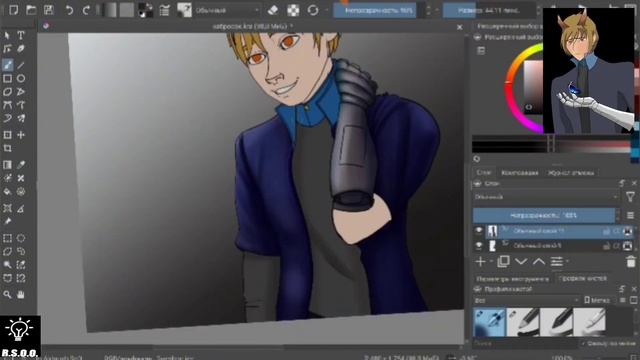Hide the second layer via eye icon
Viewport: 640px width, 360px height.
pos(479,245)
